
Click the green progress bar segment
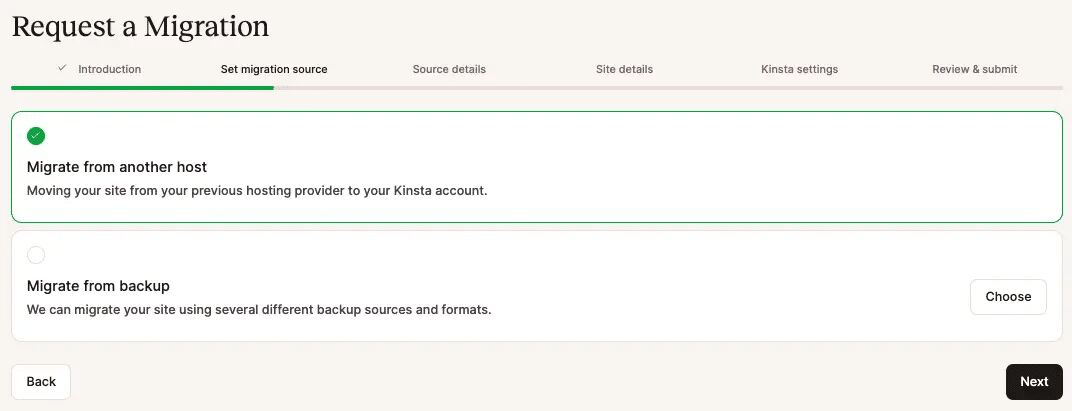[142, 88]
